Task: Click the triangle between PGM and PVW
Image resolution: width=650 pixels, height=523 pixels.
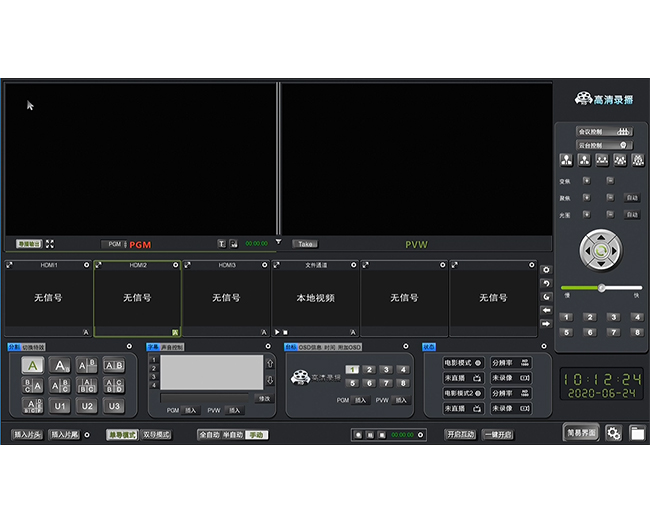Action: click(279, 242)
